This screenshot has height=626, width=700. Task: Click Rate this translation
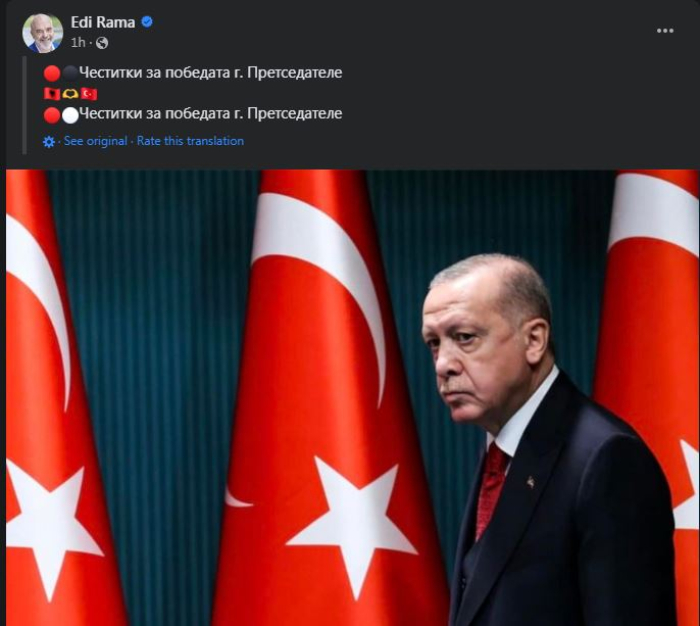click(190, 141)
